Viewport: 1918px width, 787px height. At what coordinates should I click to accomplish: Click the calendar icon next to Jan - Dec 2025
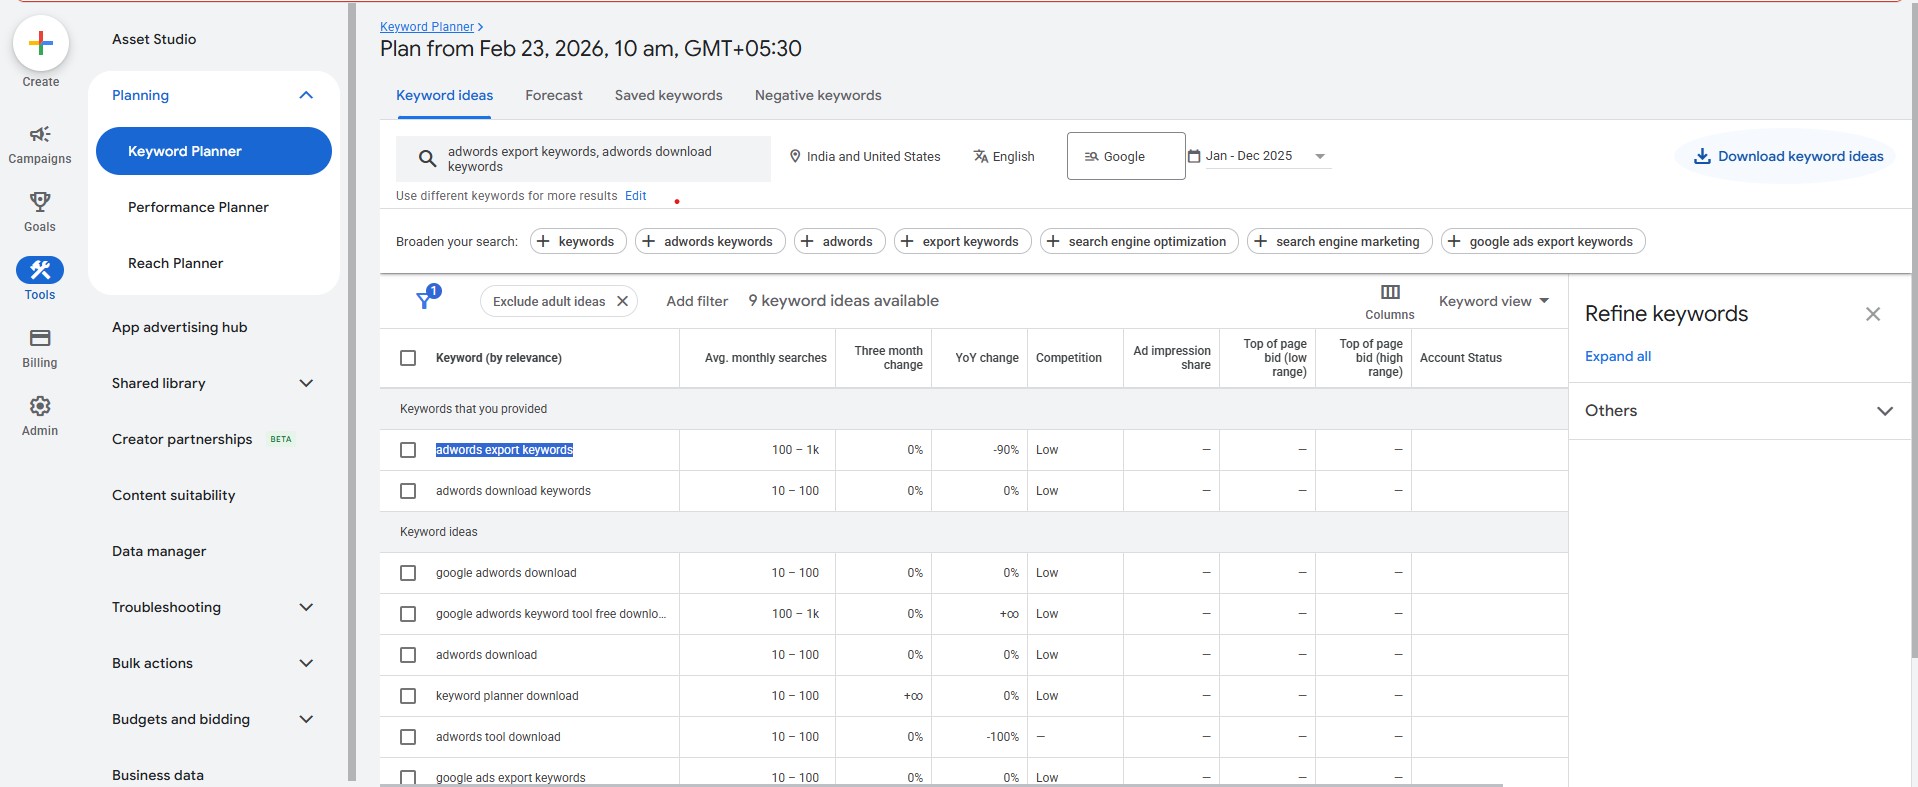(1194, 156)
